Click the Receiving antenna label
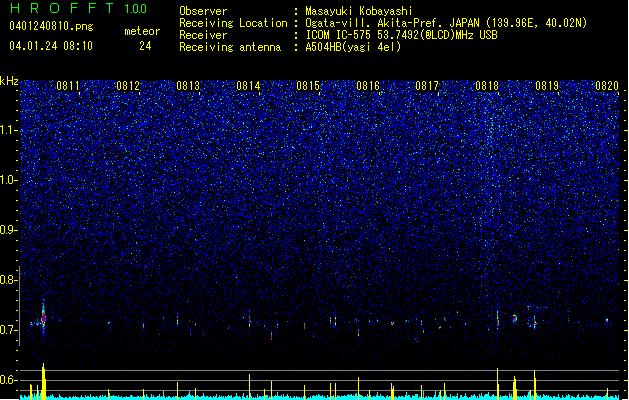The height and width of the screenshot is (400, 629). click(230, 47)
